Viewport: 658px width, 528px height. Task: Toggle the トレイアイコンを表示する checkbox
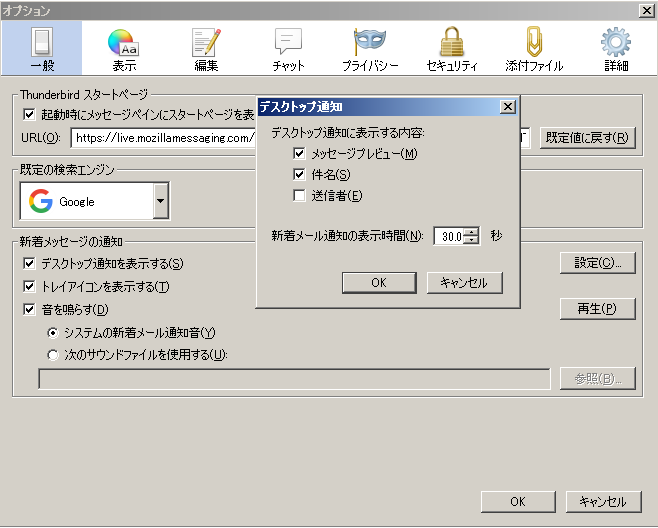(x=29, y=287)
